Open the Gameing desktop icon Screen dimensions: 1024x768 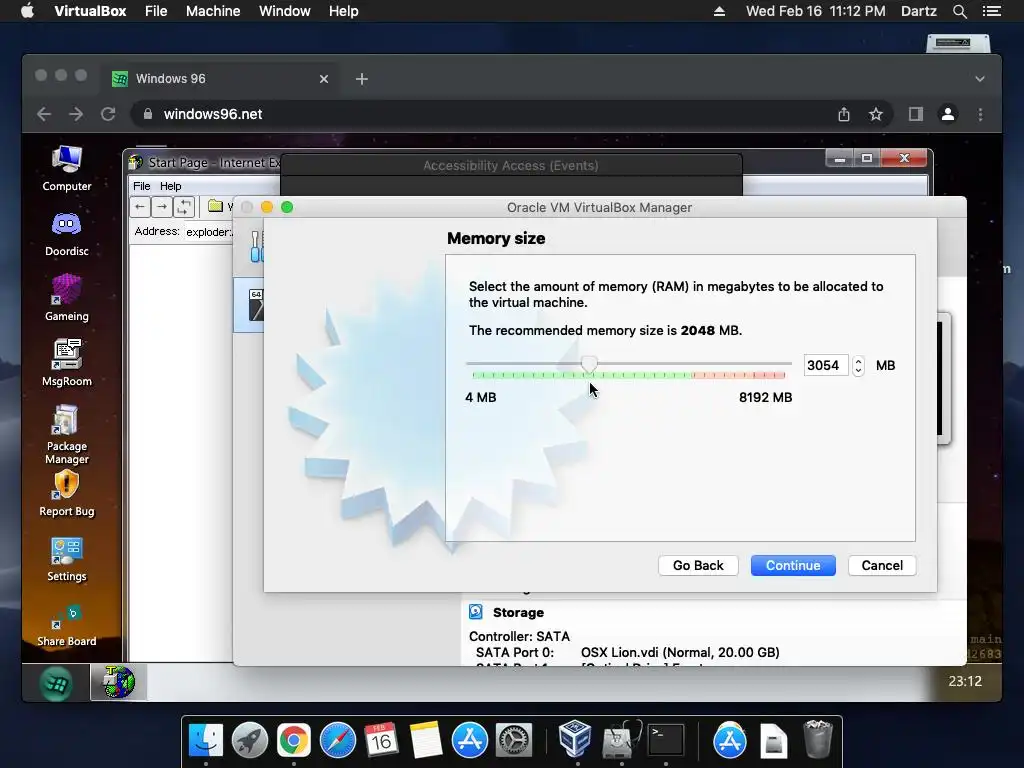[67, 298]
